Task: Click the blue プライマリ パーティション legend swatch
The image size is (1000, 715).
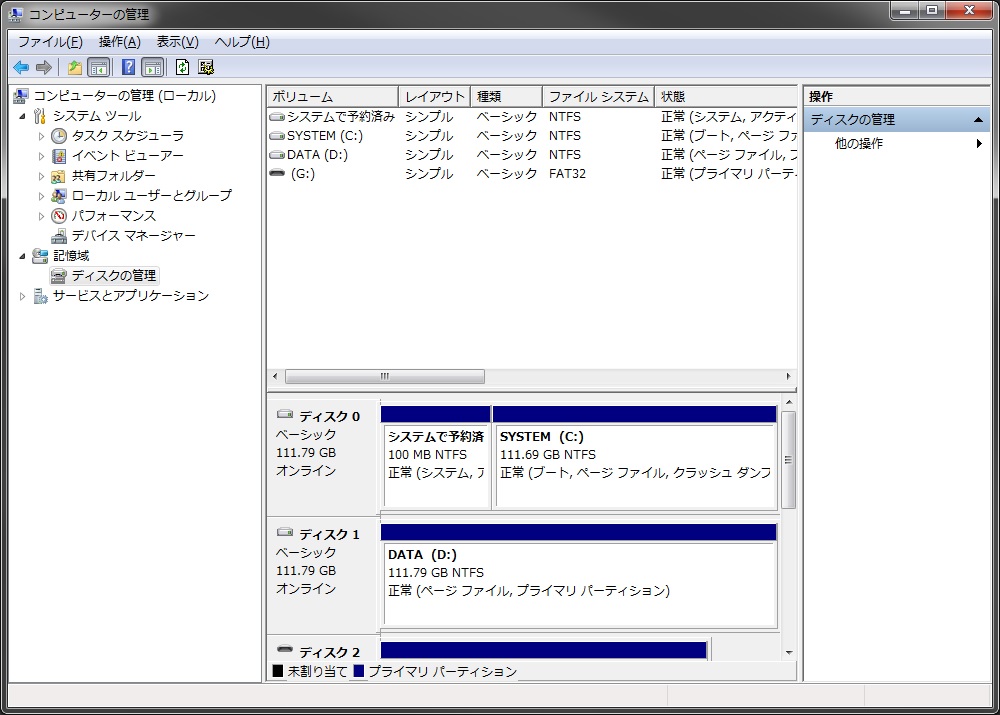Action: click(358, 671)
